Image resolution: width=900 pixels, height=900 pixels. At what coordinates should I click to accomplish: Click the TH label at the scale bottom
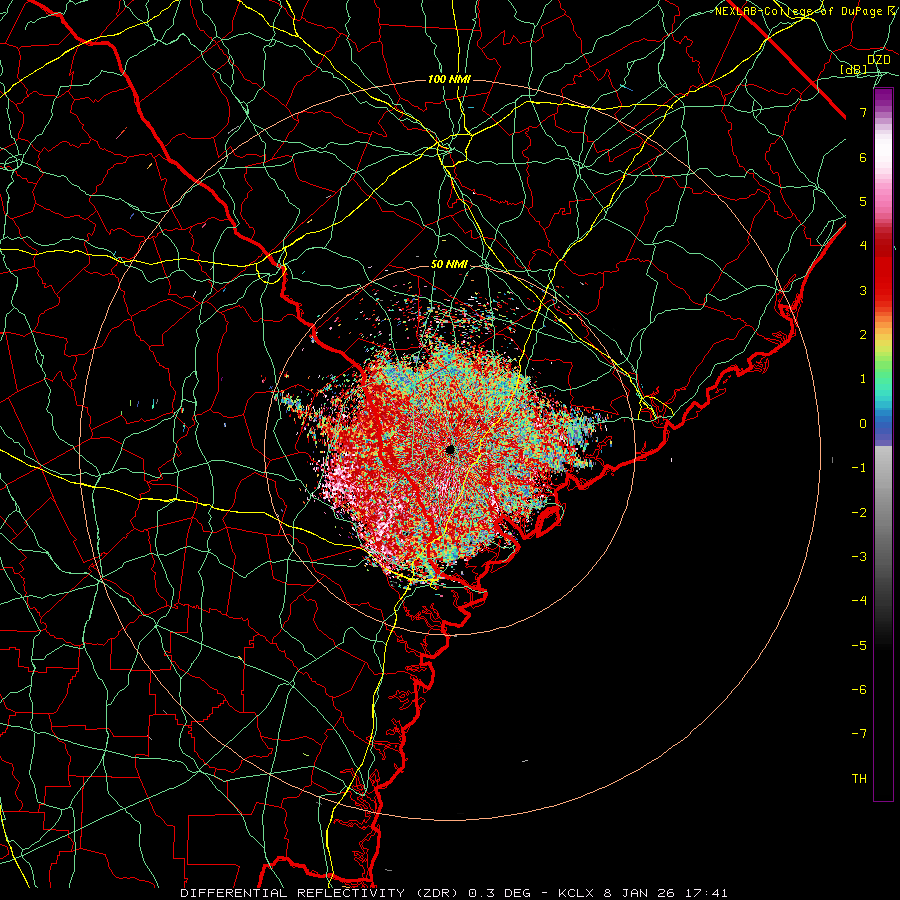(x=859, y=779)
